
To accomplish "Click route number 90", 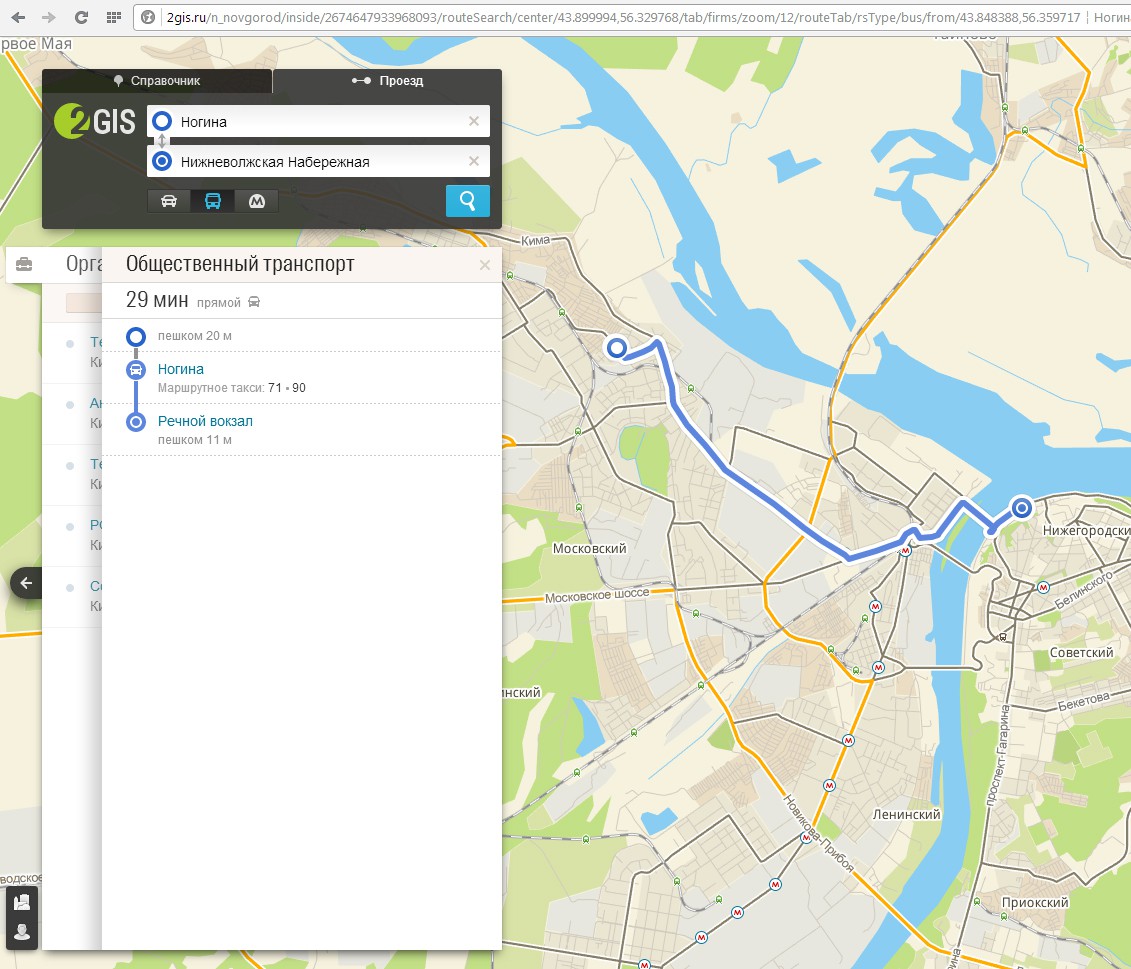I will [x=299, y=388].
